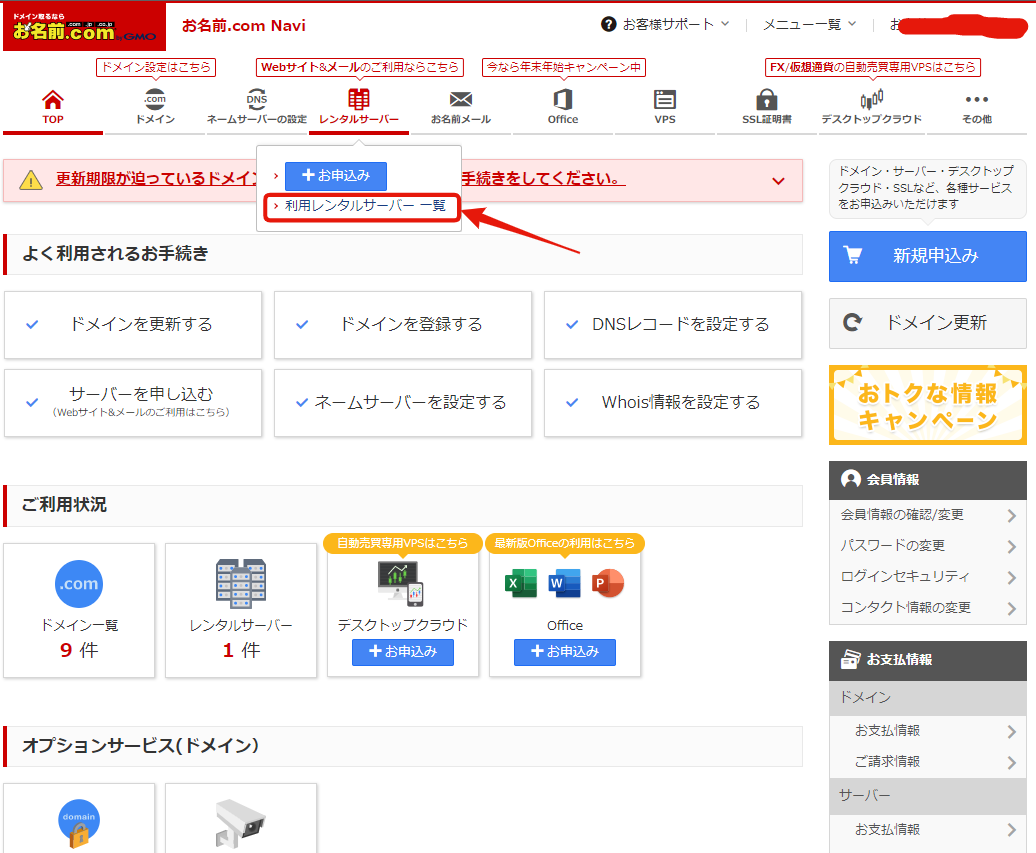Open Whois情報を設定する quick procedure
This screenshot has width=1036, height=853.
[673, 403]
